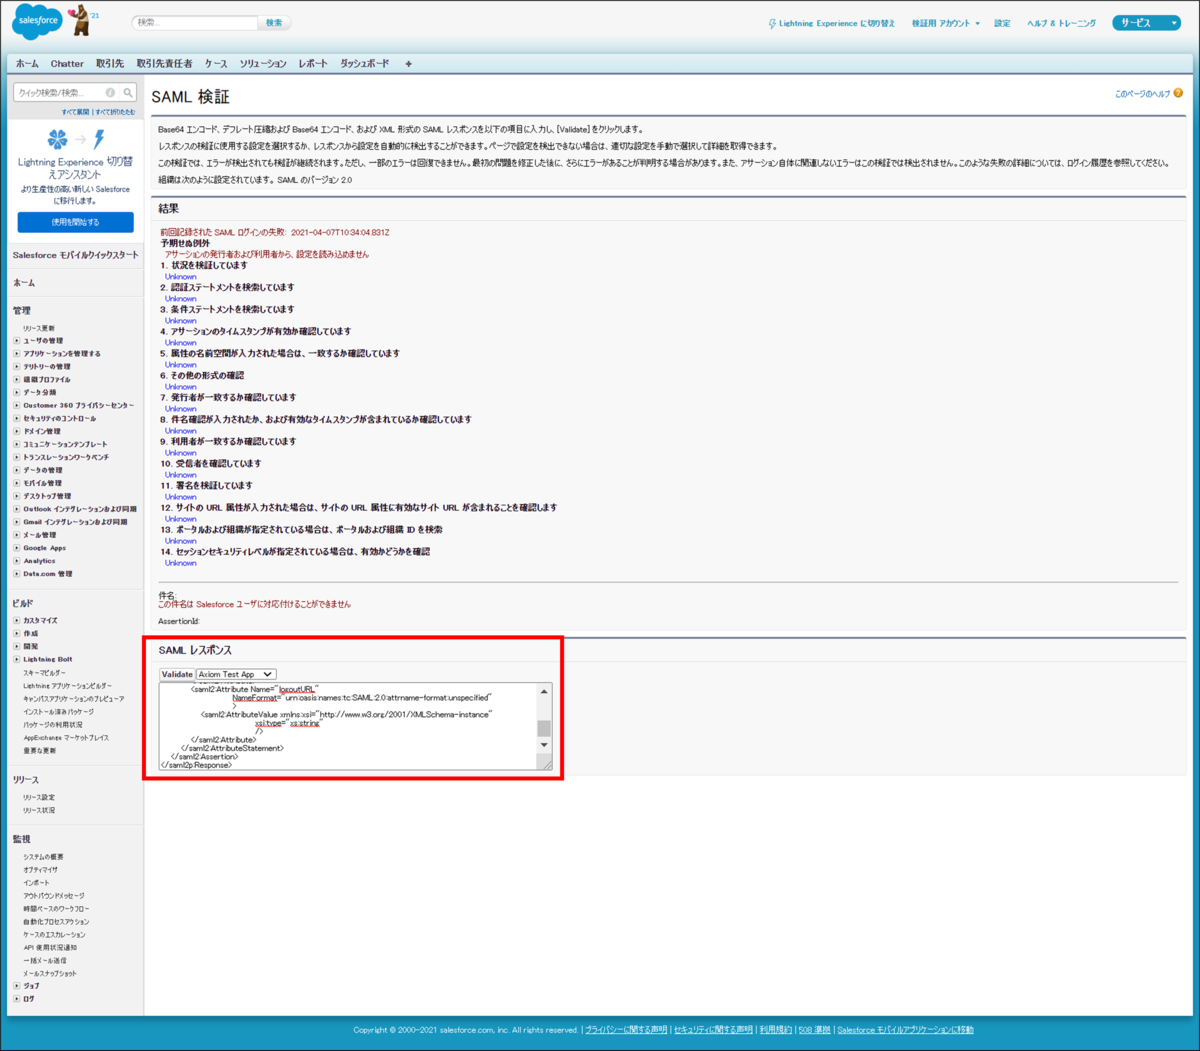Open the リリース更新 sidebar item
This screenshot has width=1200, height=1051.
coord(39,328)
